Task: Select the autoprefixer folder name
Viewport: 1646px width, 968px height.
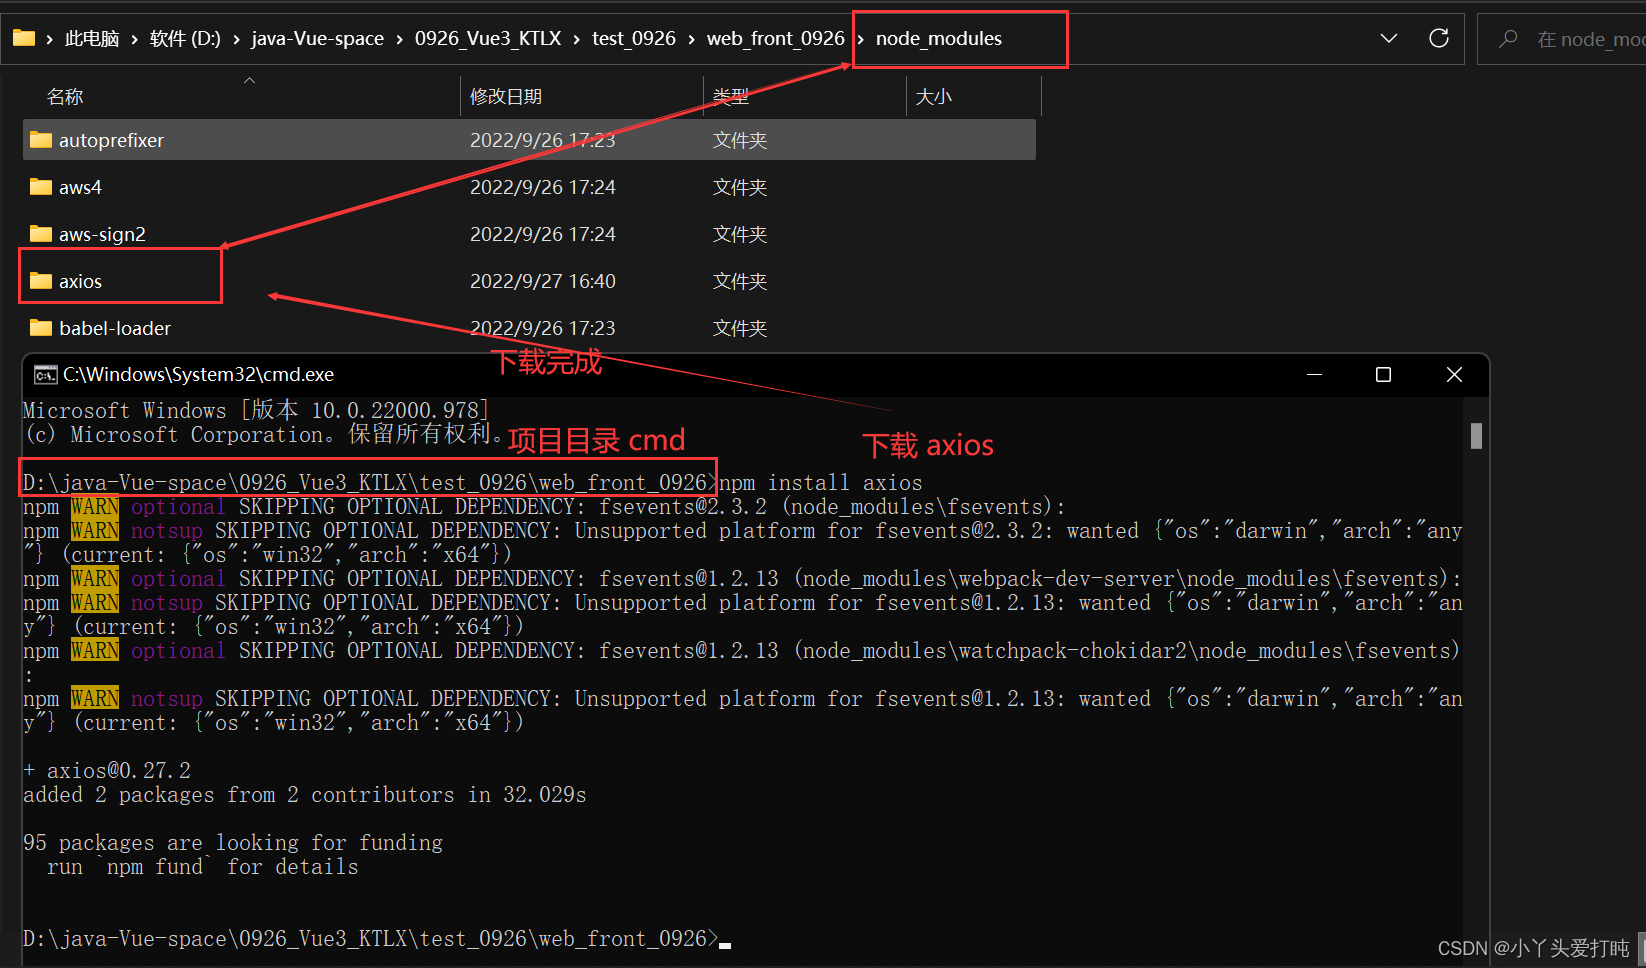Action: click(111, 141)
